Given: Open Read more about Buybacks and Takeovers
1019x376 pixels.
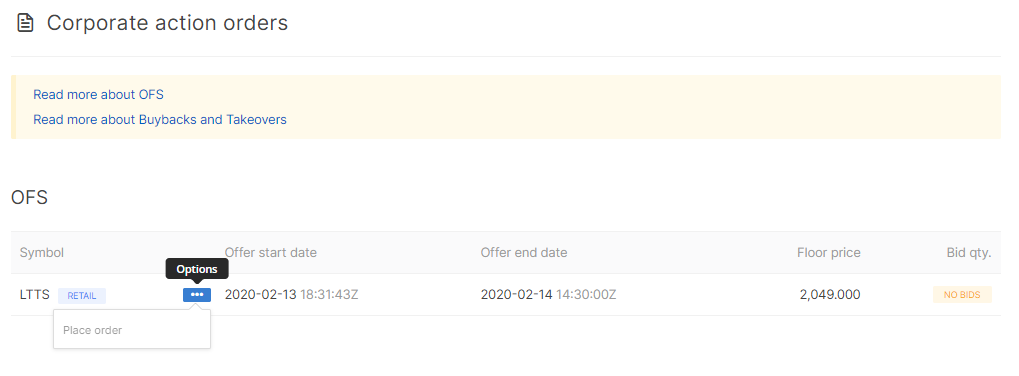Looking at the screenshot, I should [x=160, y=119].
